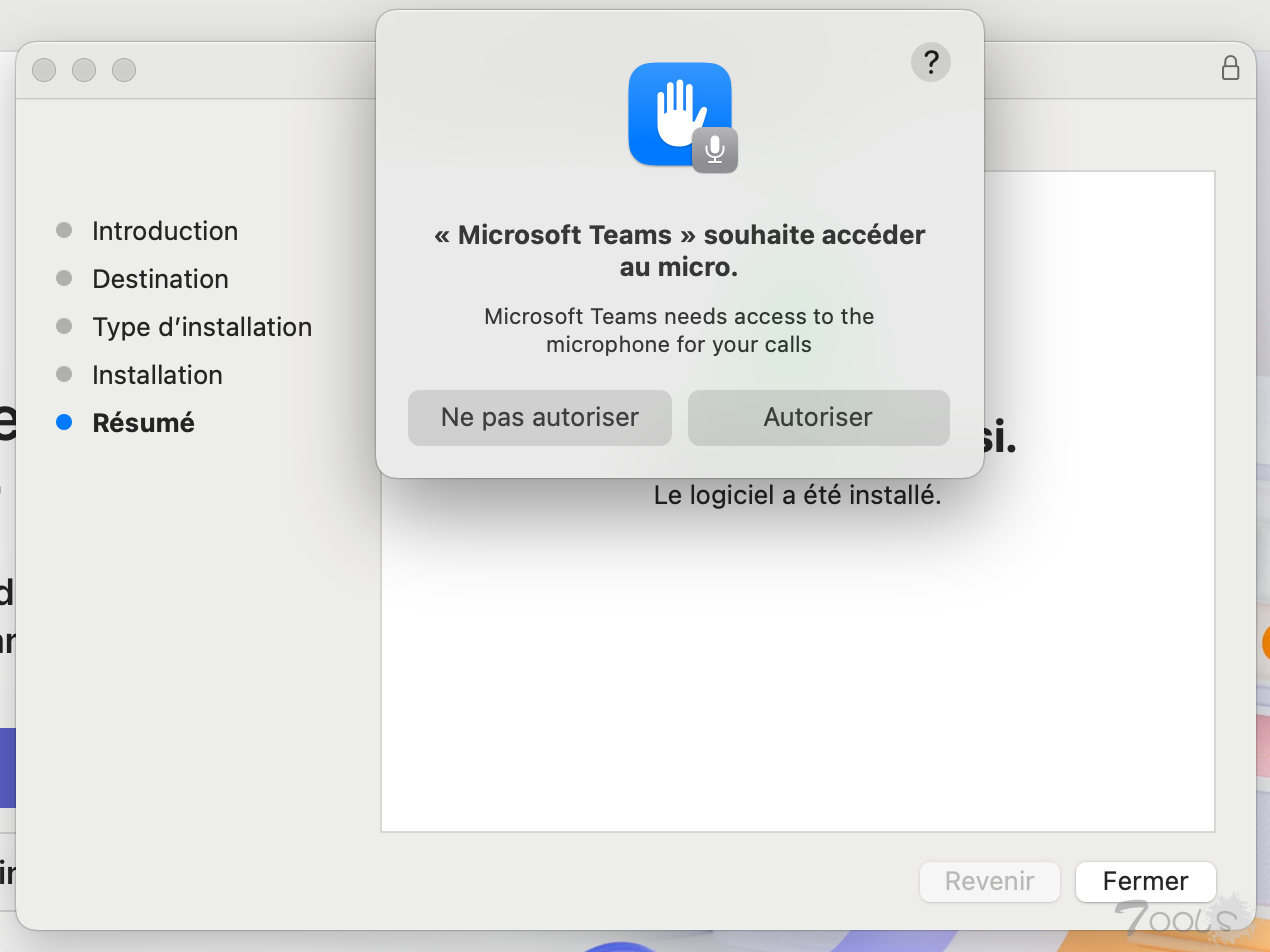1270x952 pixels.
Task: Click the text "Le logiciel a été installé."
Action: tap(797, 495)
